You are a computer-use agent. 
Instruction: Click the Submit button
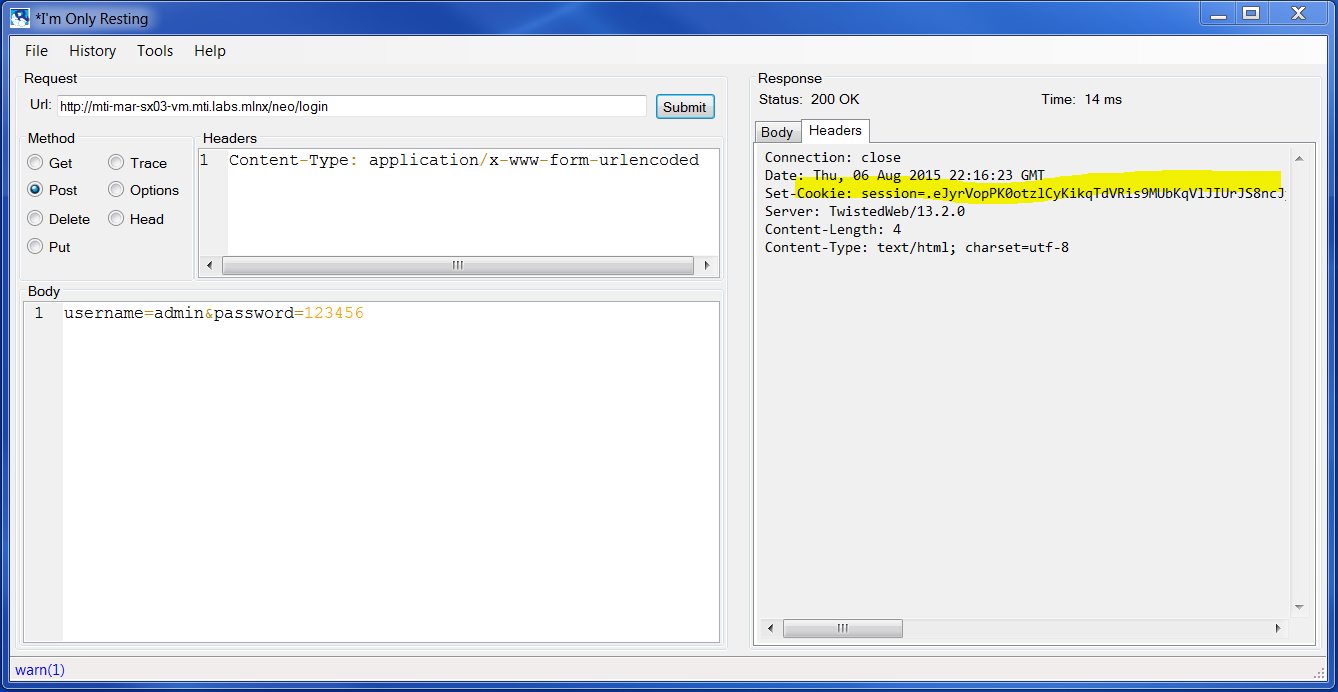point(684,106)
